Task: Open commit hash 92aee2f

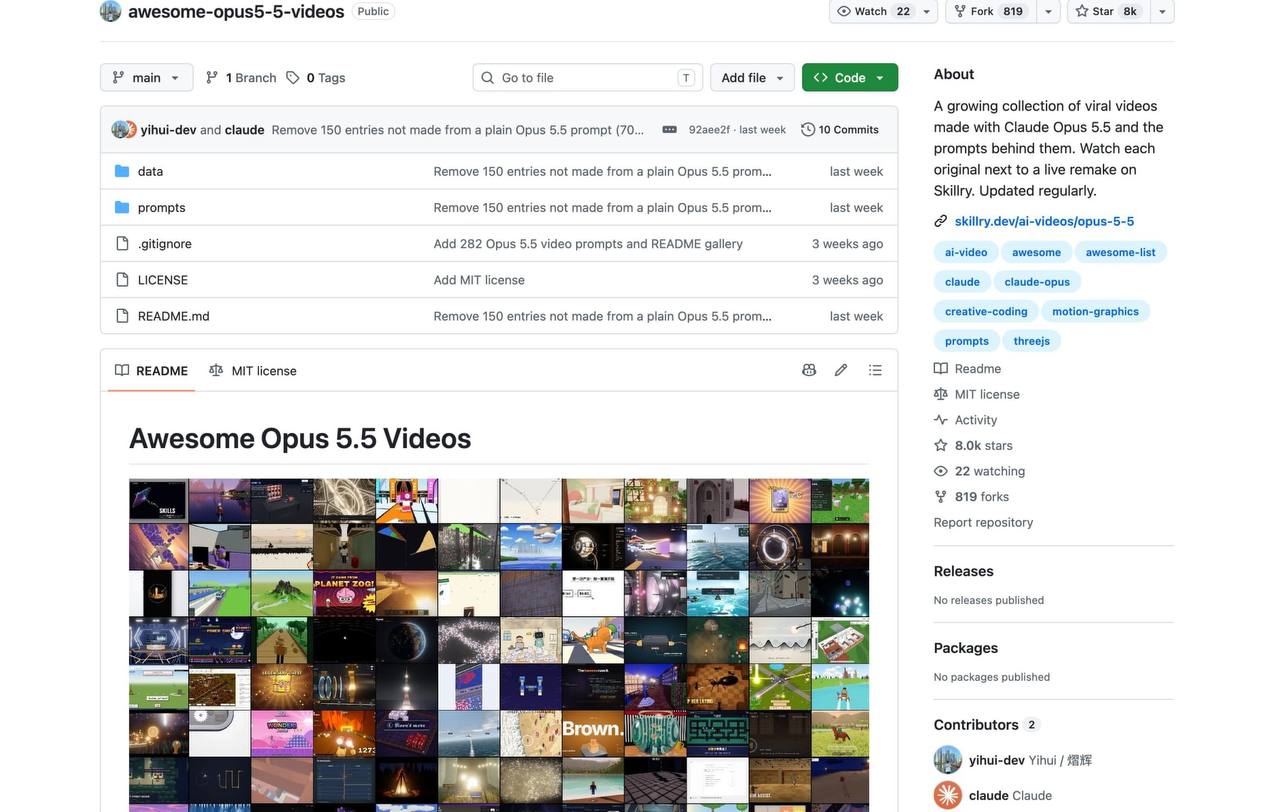Action: (709, 129)
